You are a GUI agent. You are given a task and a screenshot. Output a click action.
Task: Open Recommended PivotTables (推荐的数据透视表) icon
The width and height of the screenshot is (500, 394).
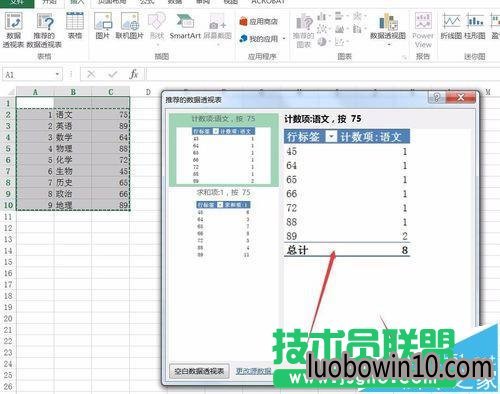coord(44,30)
